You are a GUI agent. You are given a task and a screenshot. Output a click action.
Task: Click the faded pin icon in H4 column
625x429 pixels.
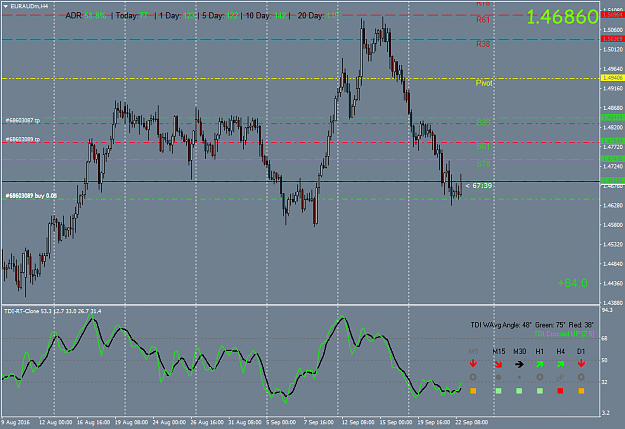point(560,377)
